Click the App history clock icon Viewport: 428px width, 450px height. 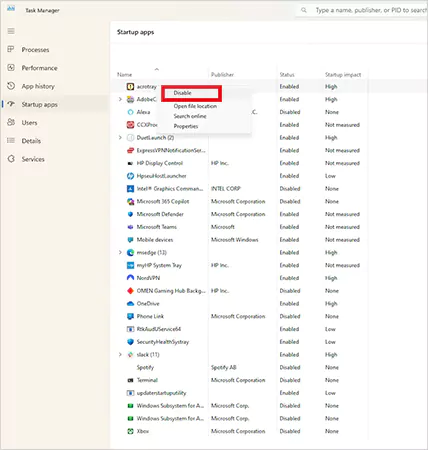pos(11,86)
